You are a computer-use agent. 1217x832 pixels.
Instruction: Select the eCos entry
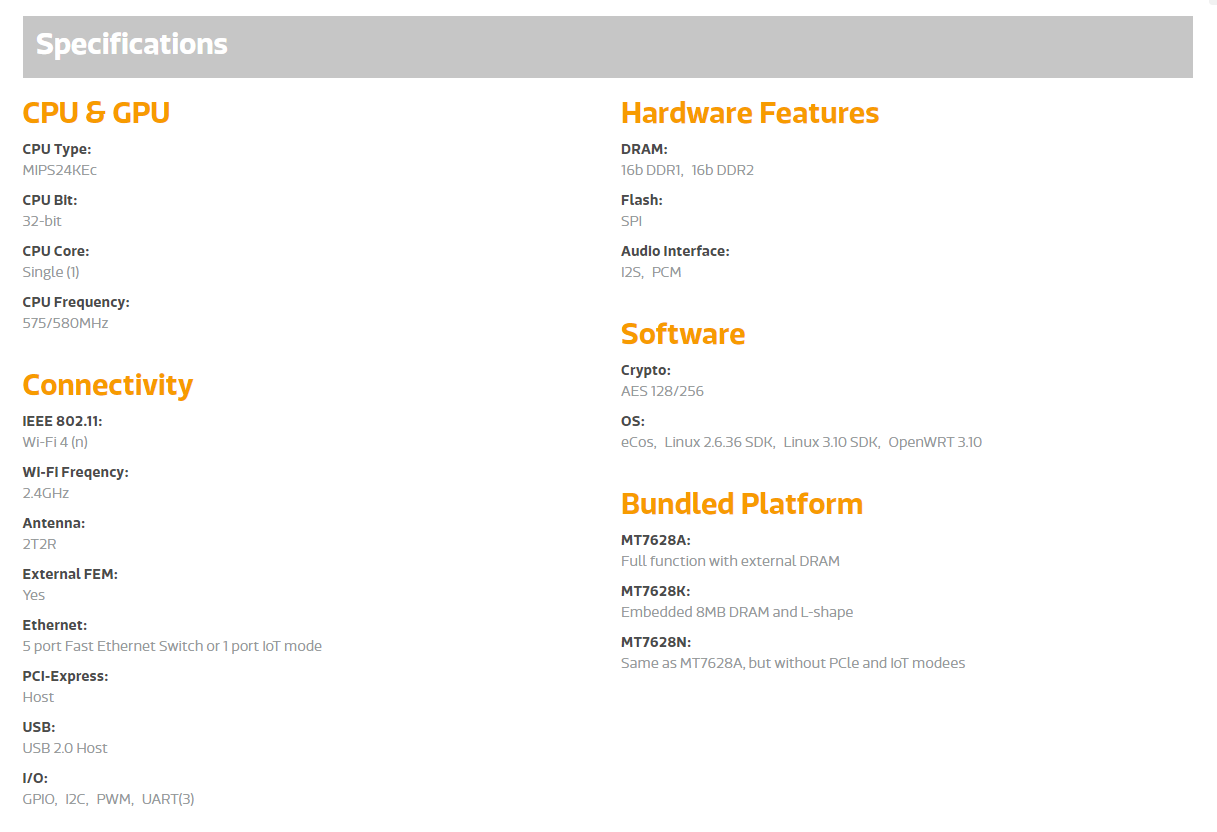coord(638,442)
